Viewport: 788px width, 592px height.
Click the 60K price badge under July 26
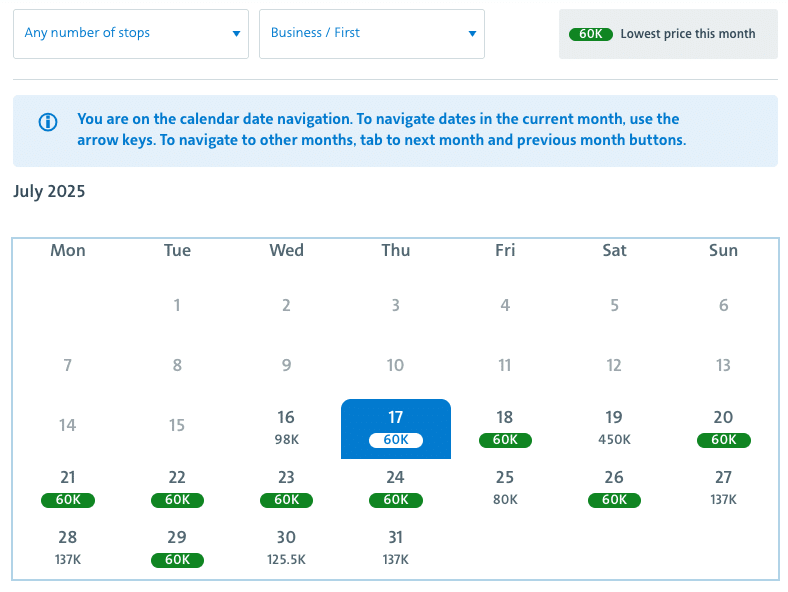pyautogui.click(x=614, y=500)
